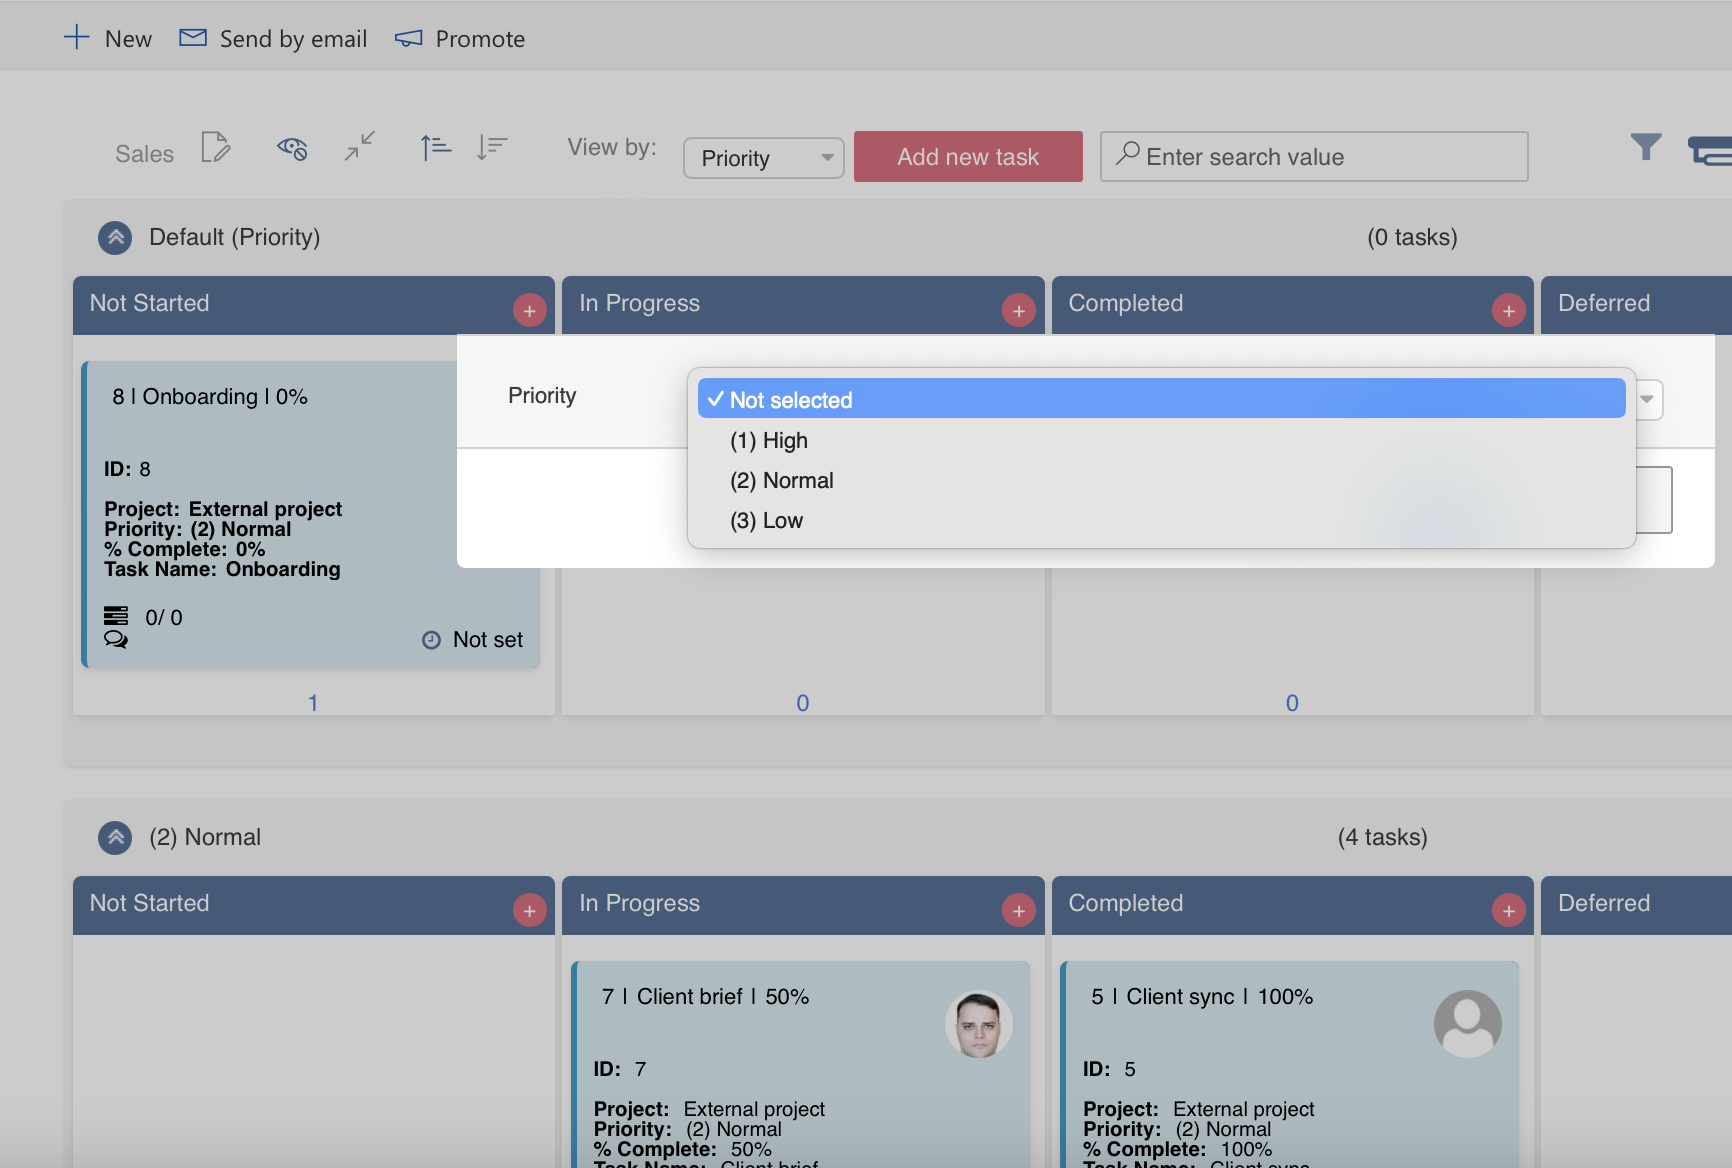Click the clock icon on the Onboarding card
The image size is (1732, 1168).
[430, 640]
